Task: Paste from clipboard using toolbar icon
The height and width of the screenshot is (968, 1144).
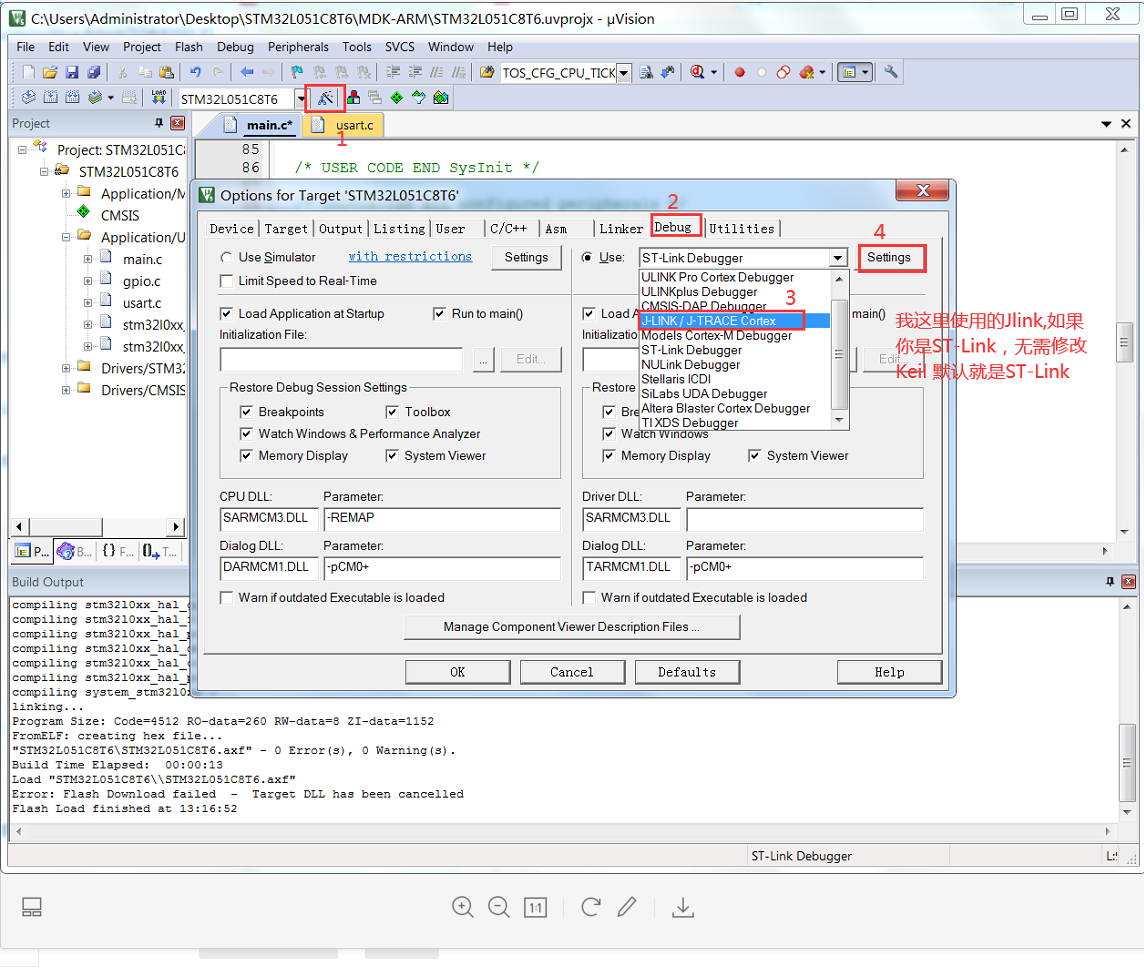Action: tap(167, 72)
